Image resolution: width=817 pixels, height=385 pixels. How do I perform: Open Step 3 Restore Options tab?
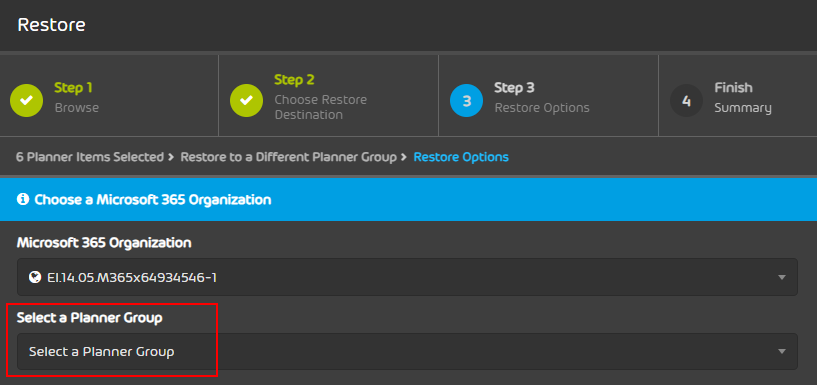(549, 96)
